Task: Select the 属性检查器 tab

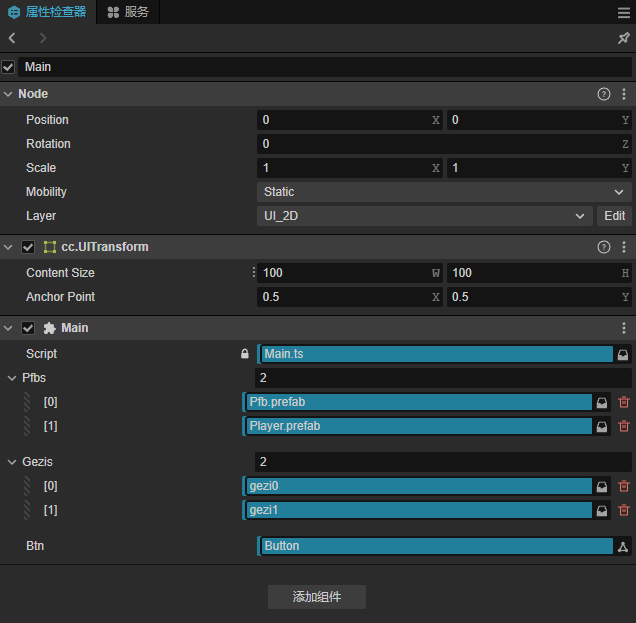Action: [46, 12]
